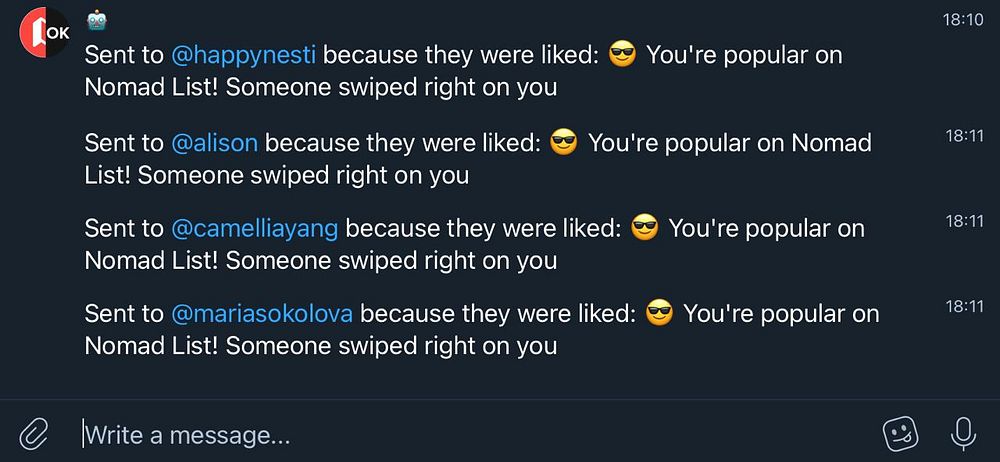Click the paperclip attach file icon

pos(33,433)
